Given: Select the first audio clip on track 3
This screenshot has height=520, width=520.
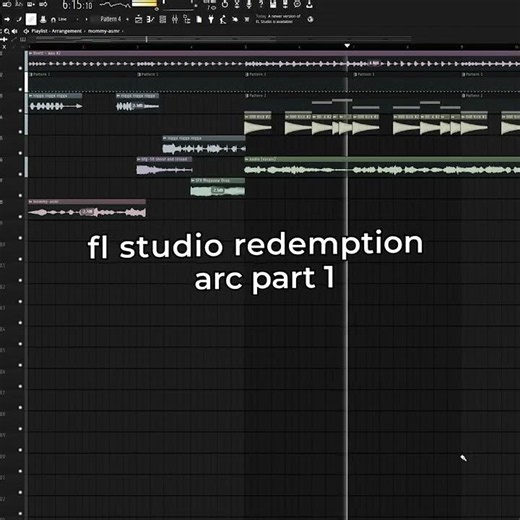Looking at the screenshot, I should point(55,103).
